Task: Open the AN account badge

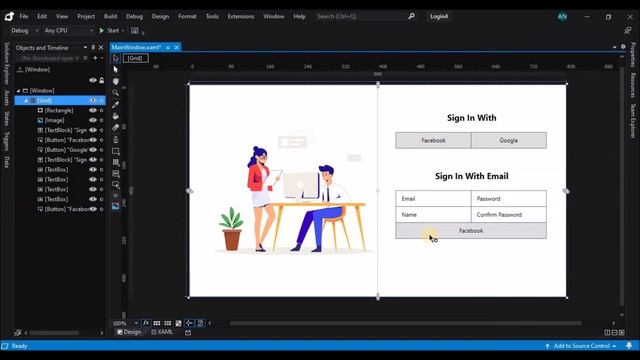Action: coord(562,16)
